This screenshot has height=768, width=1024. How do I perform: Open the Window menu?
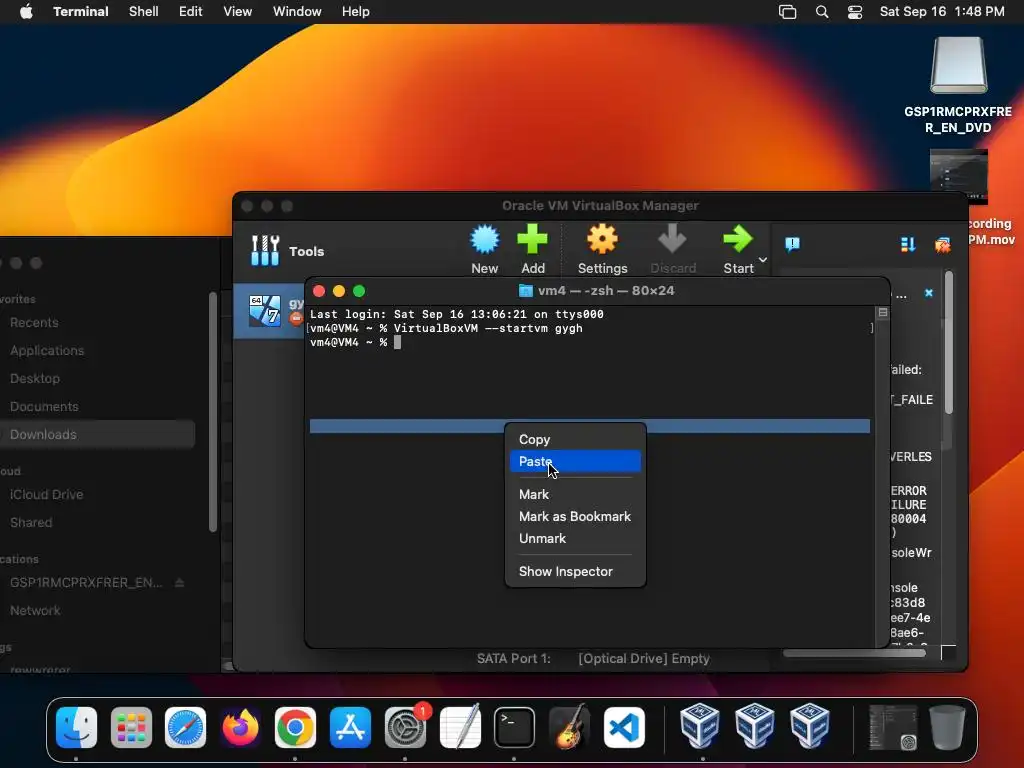(x=297, y=12)
